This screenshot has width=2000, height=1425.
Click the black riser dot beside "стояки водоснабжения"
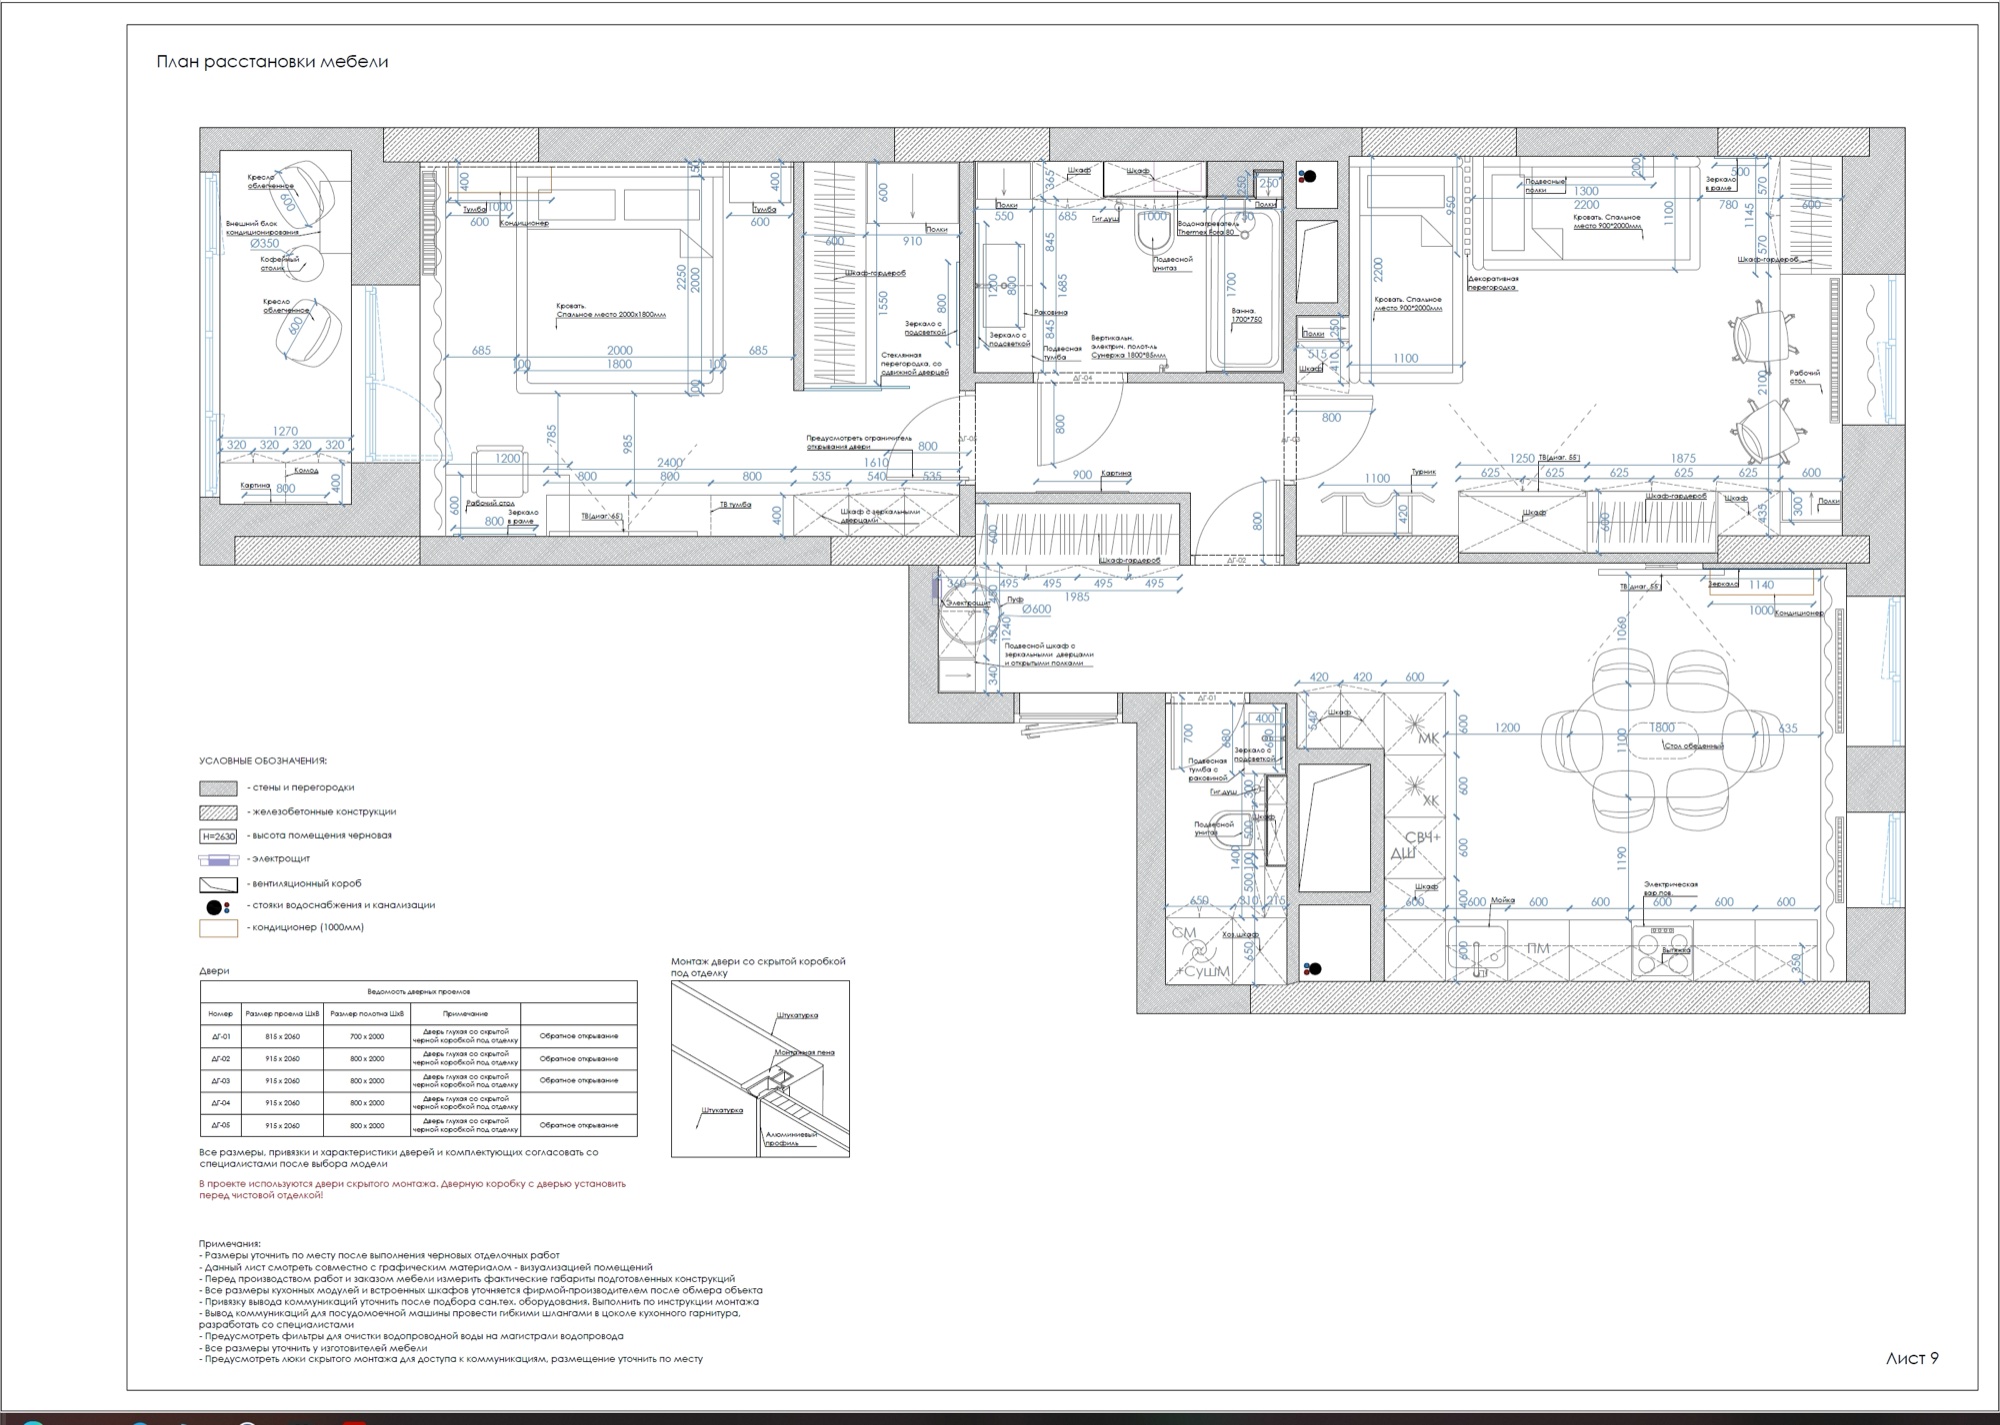[214, 908]
